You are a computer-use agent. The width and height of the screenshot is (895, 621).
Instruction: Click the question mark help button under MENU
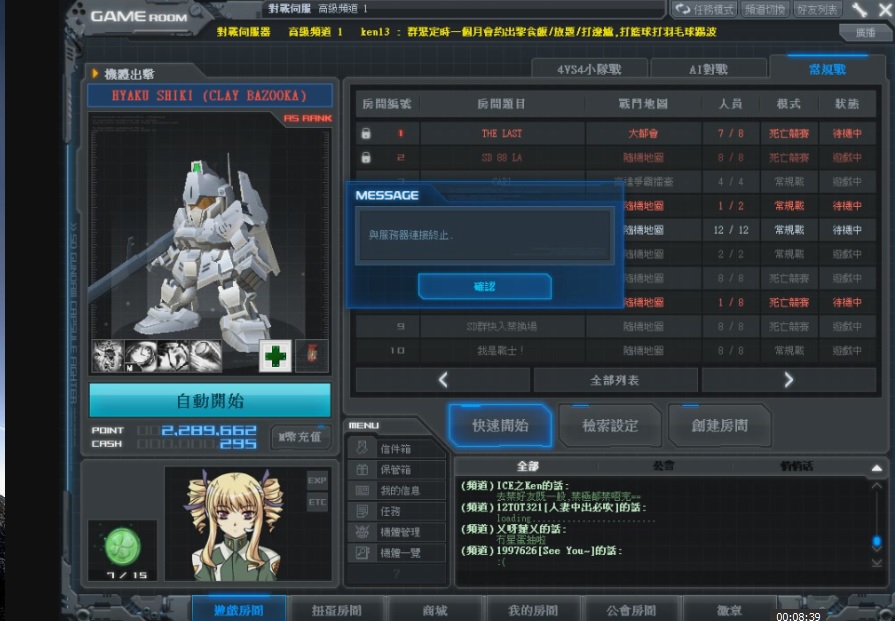pos(396,573)
